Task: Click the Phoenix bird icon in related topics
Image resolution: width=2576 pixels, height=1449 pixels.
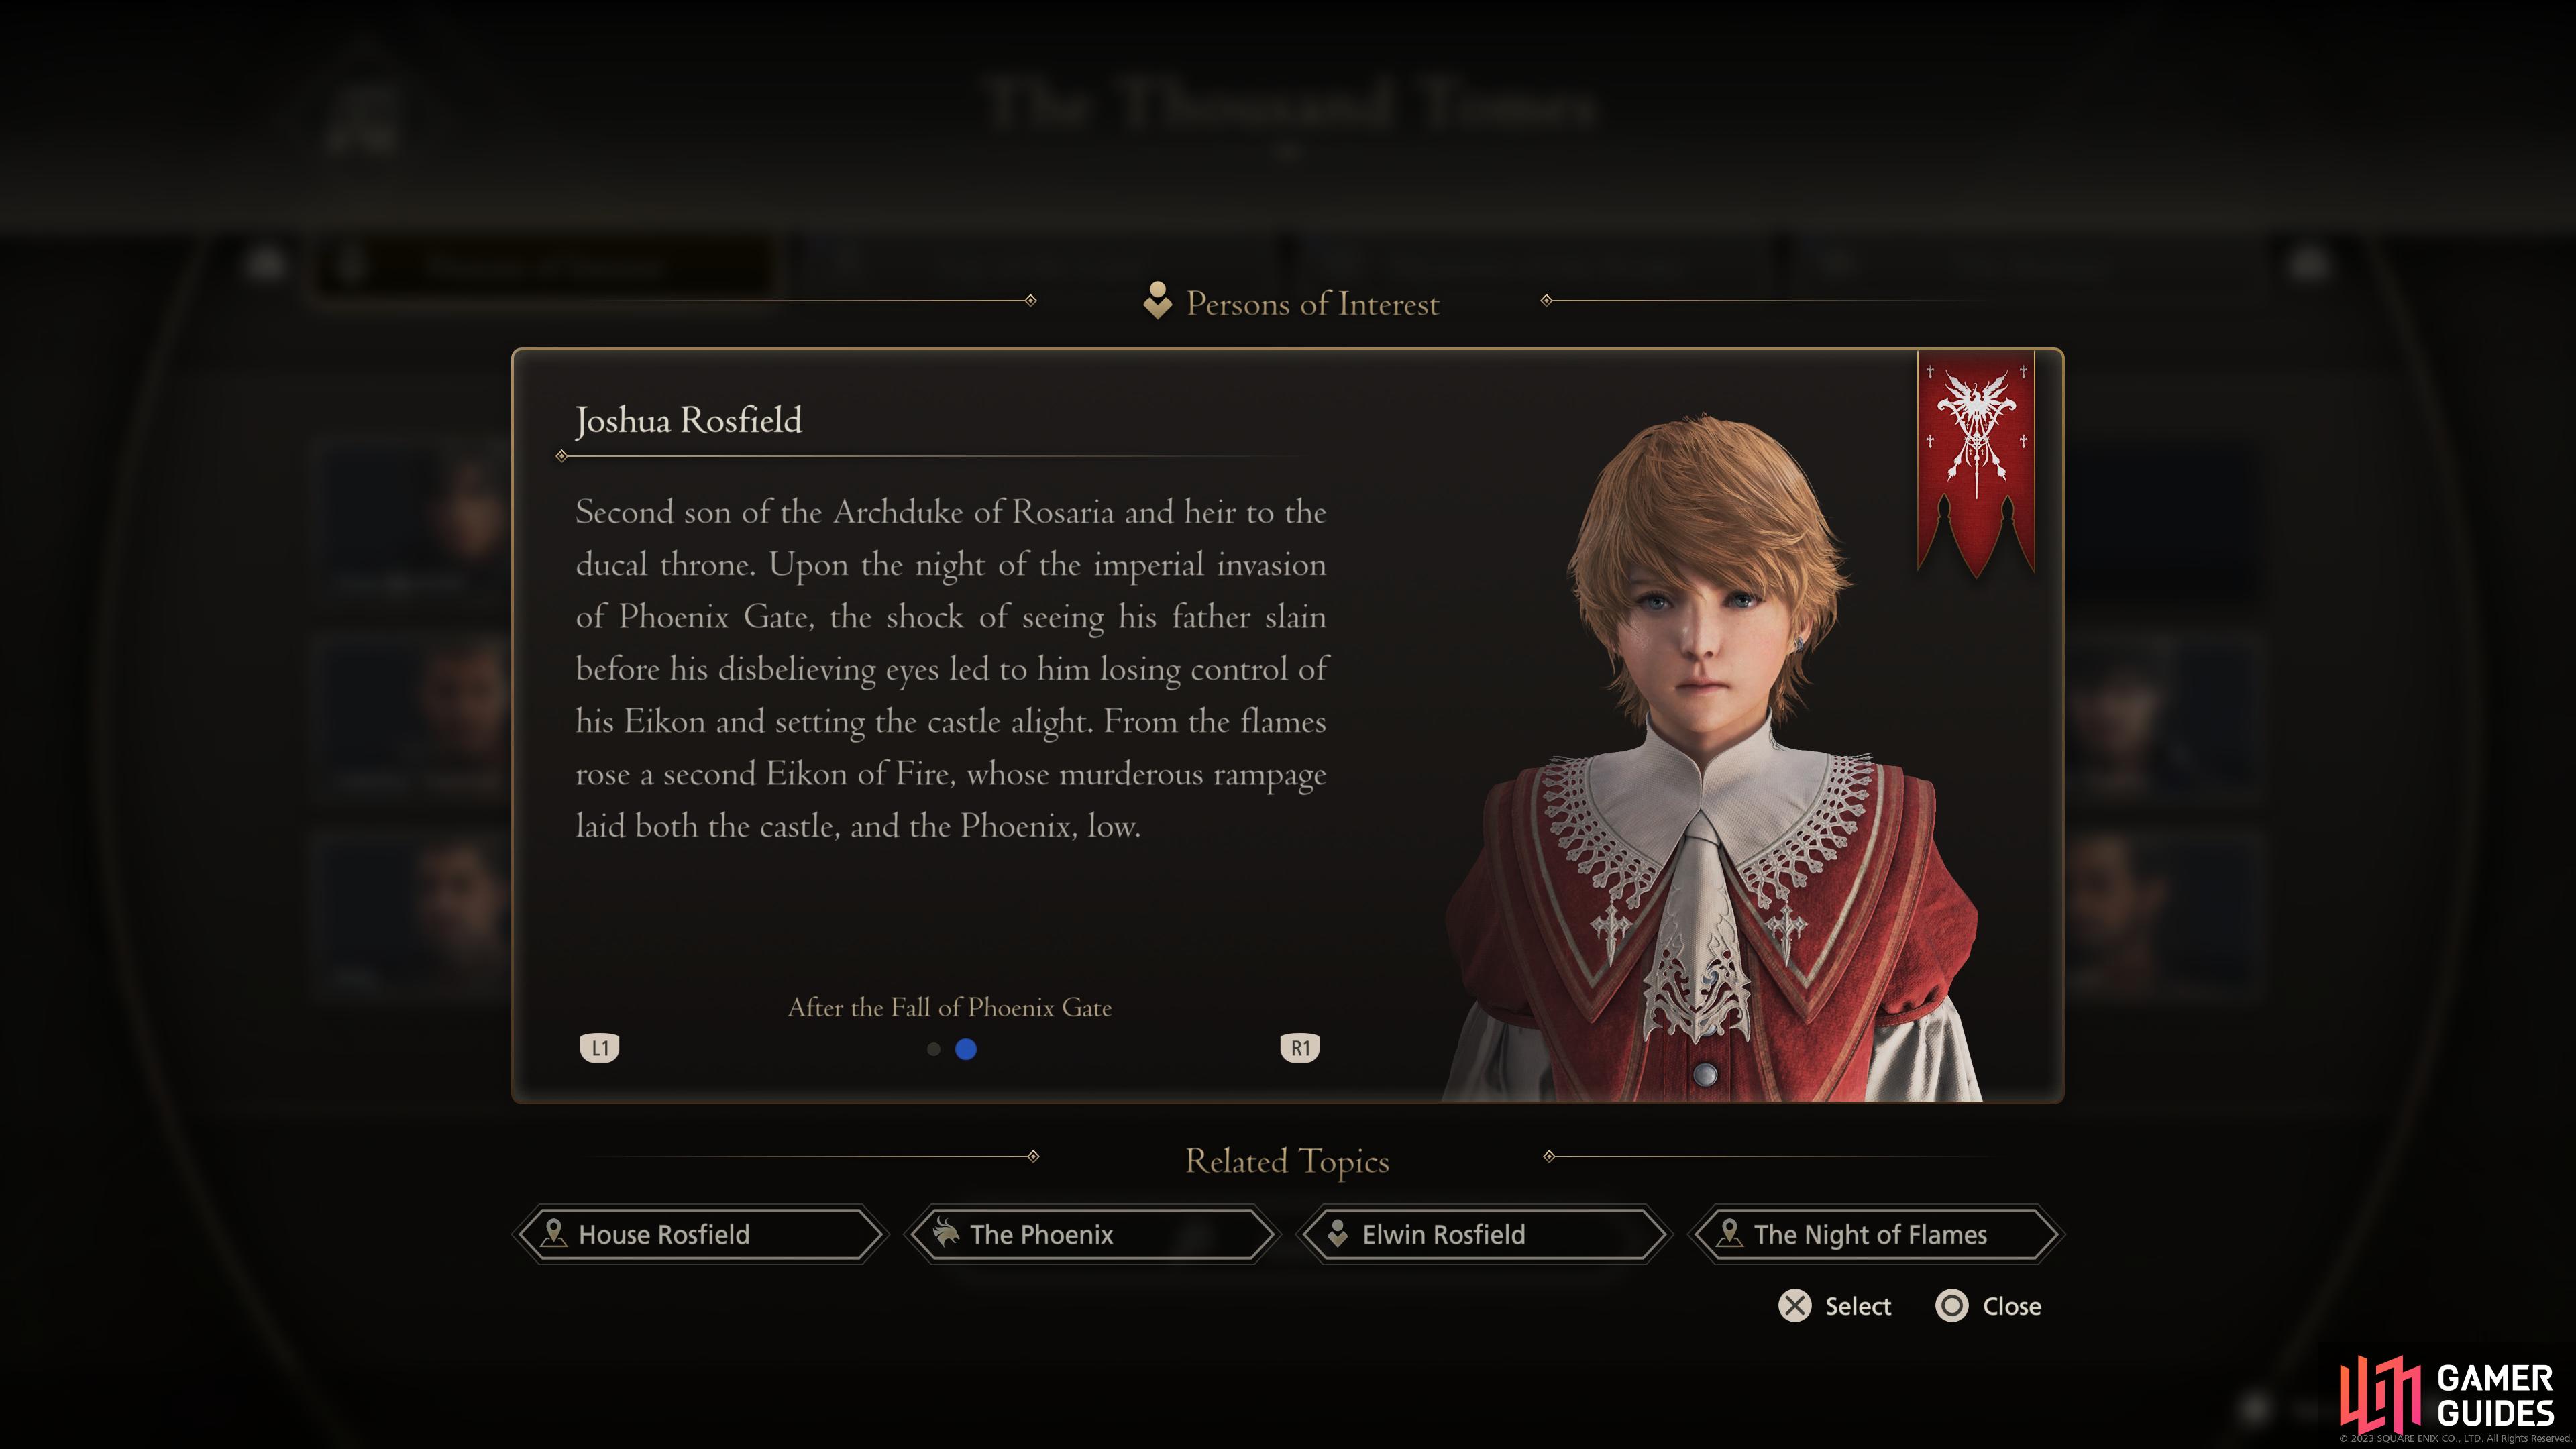Action: [945, 1233]
